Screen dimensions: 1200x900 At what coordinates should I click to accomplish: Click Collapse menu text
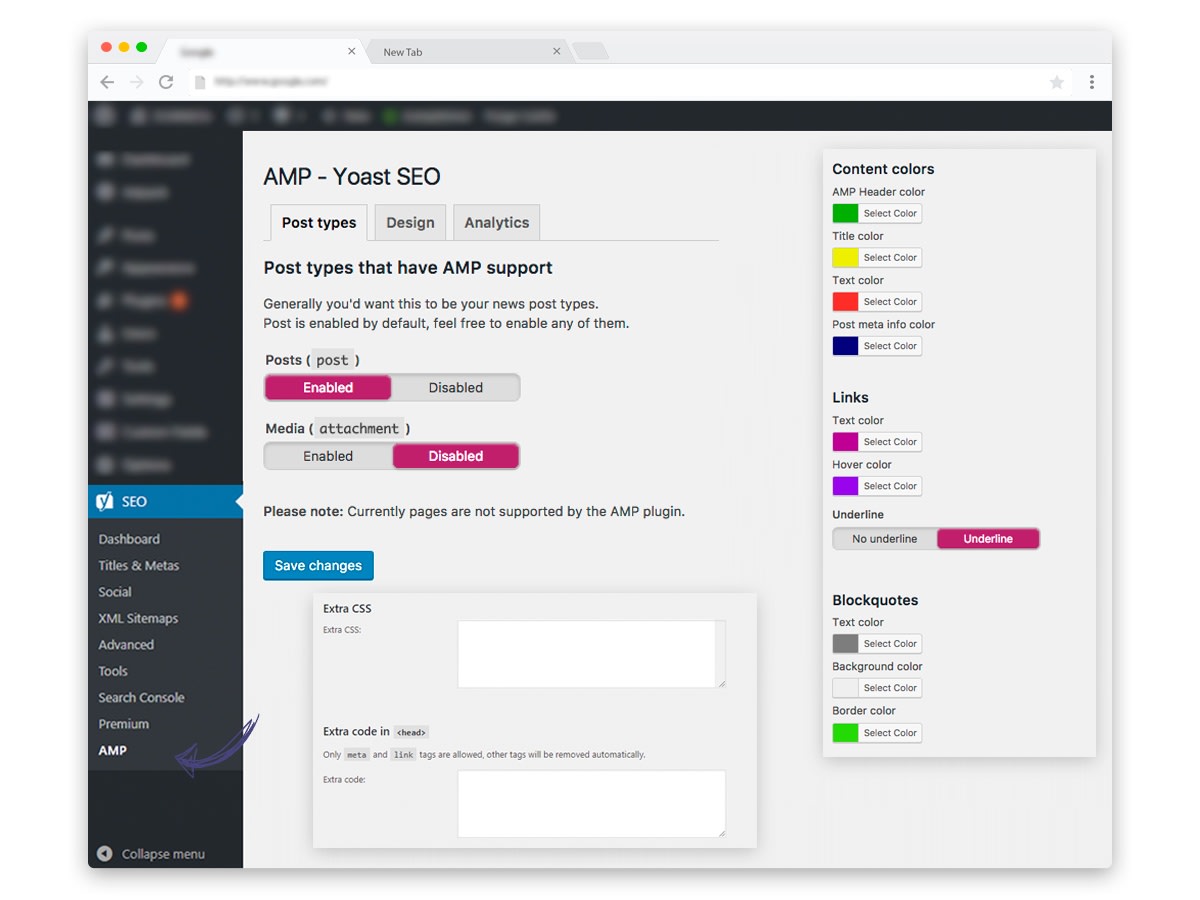pos(163,854)
